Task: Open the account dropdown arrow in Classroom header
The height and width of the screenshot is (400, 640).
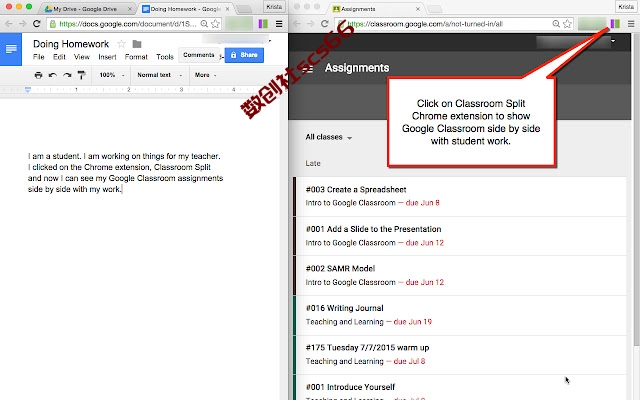Action: [x=613, y=41]
